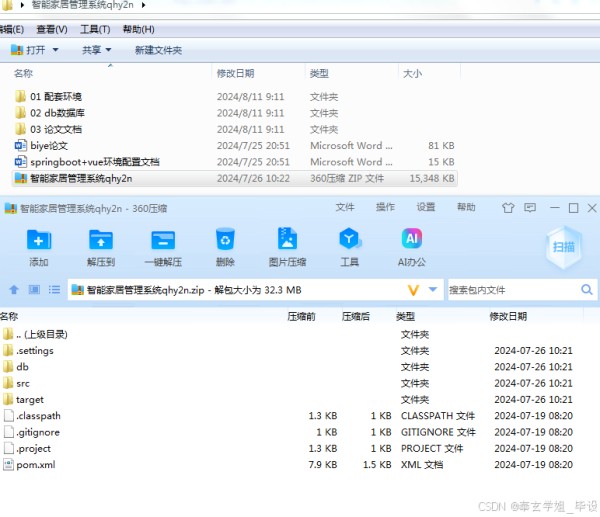The image size is (600, 517).
Task: Select the 02 db数据库 folder
Action: pos(50,113)
